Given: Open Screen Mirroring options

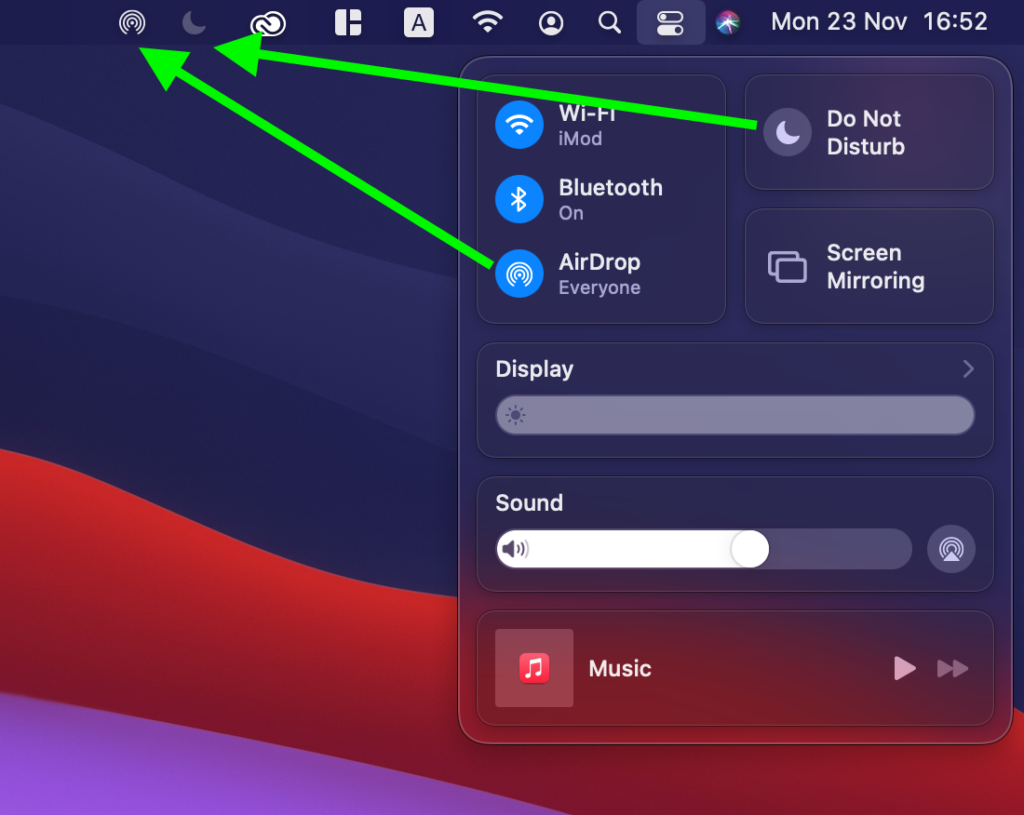Looking at the screenshot, I should (x=868, y=266).
